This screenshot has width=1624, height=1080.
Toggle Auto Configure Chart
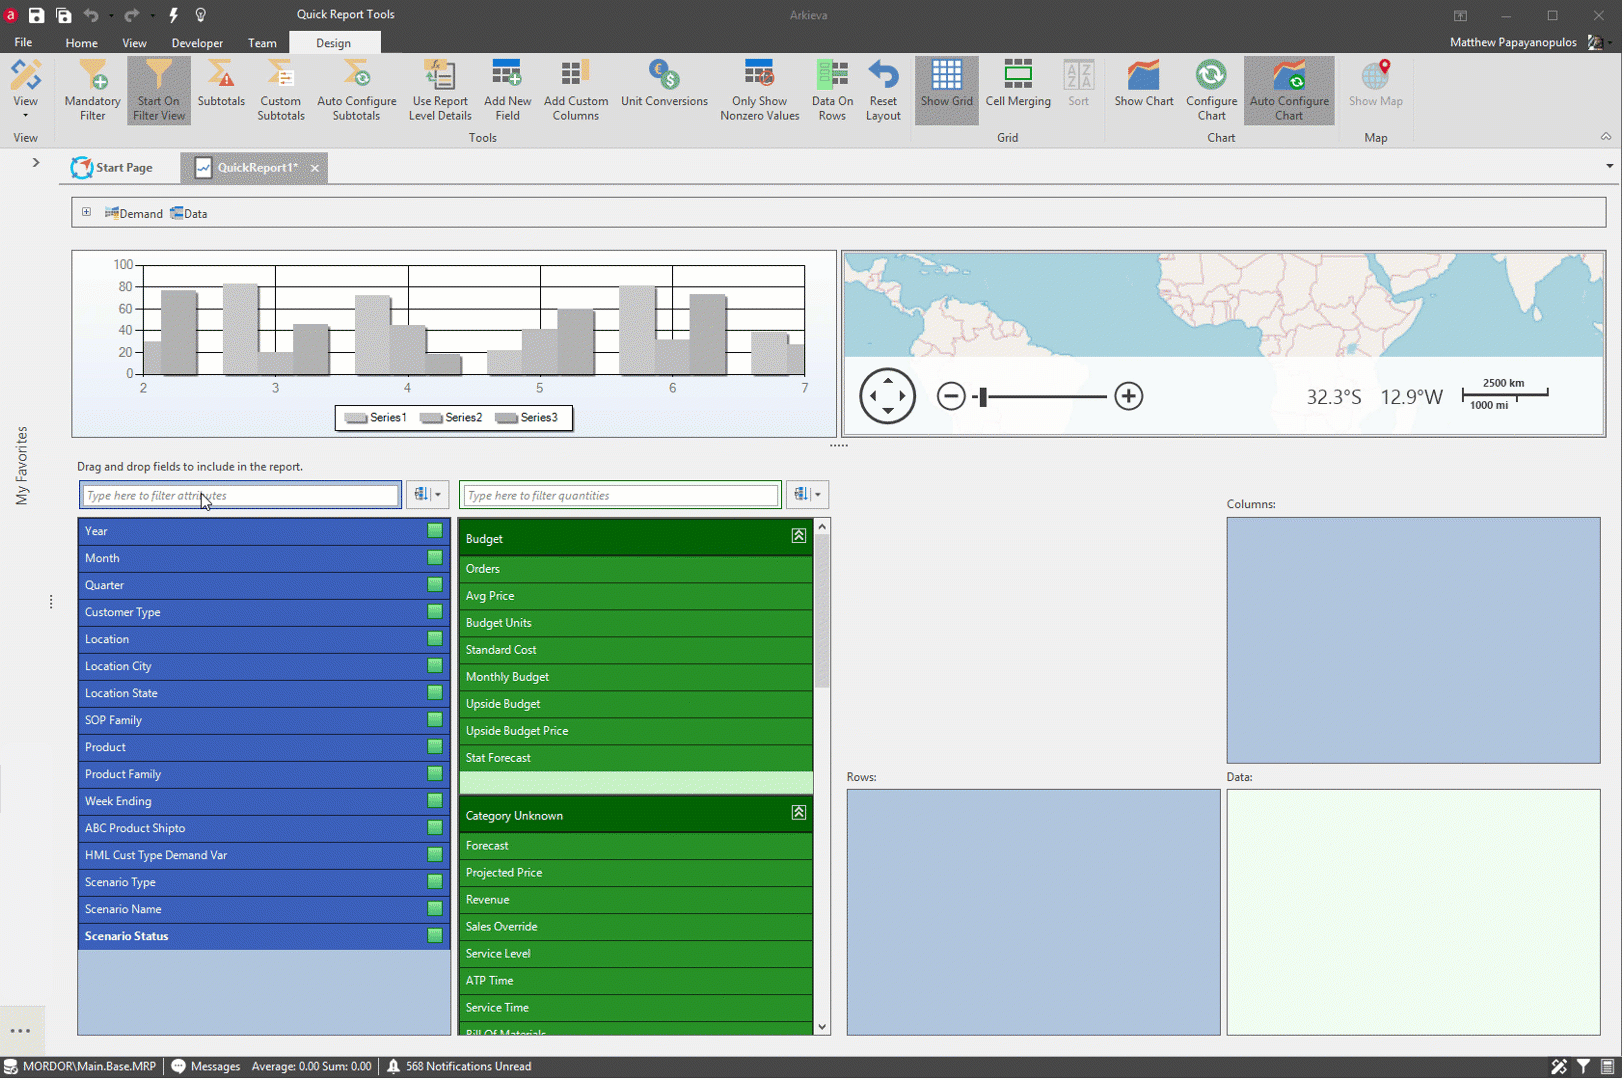[1288, 90]
